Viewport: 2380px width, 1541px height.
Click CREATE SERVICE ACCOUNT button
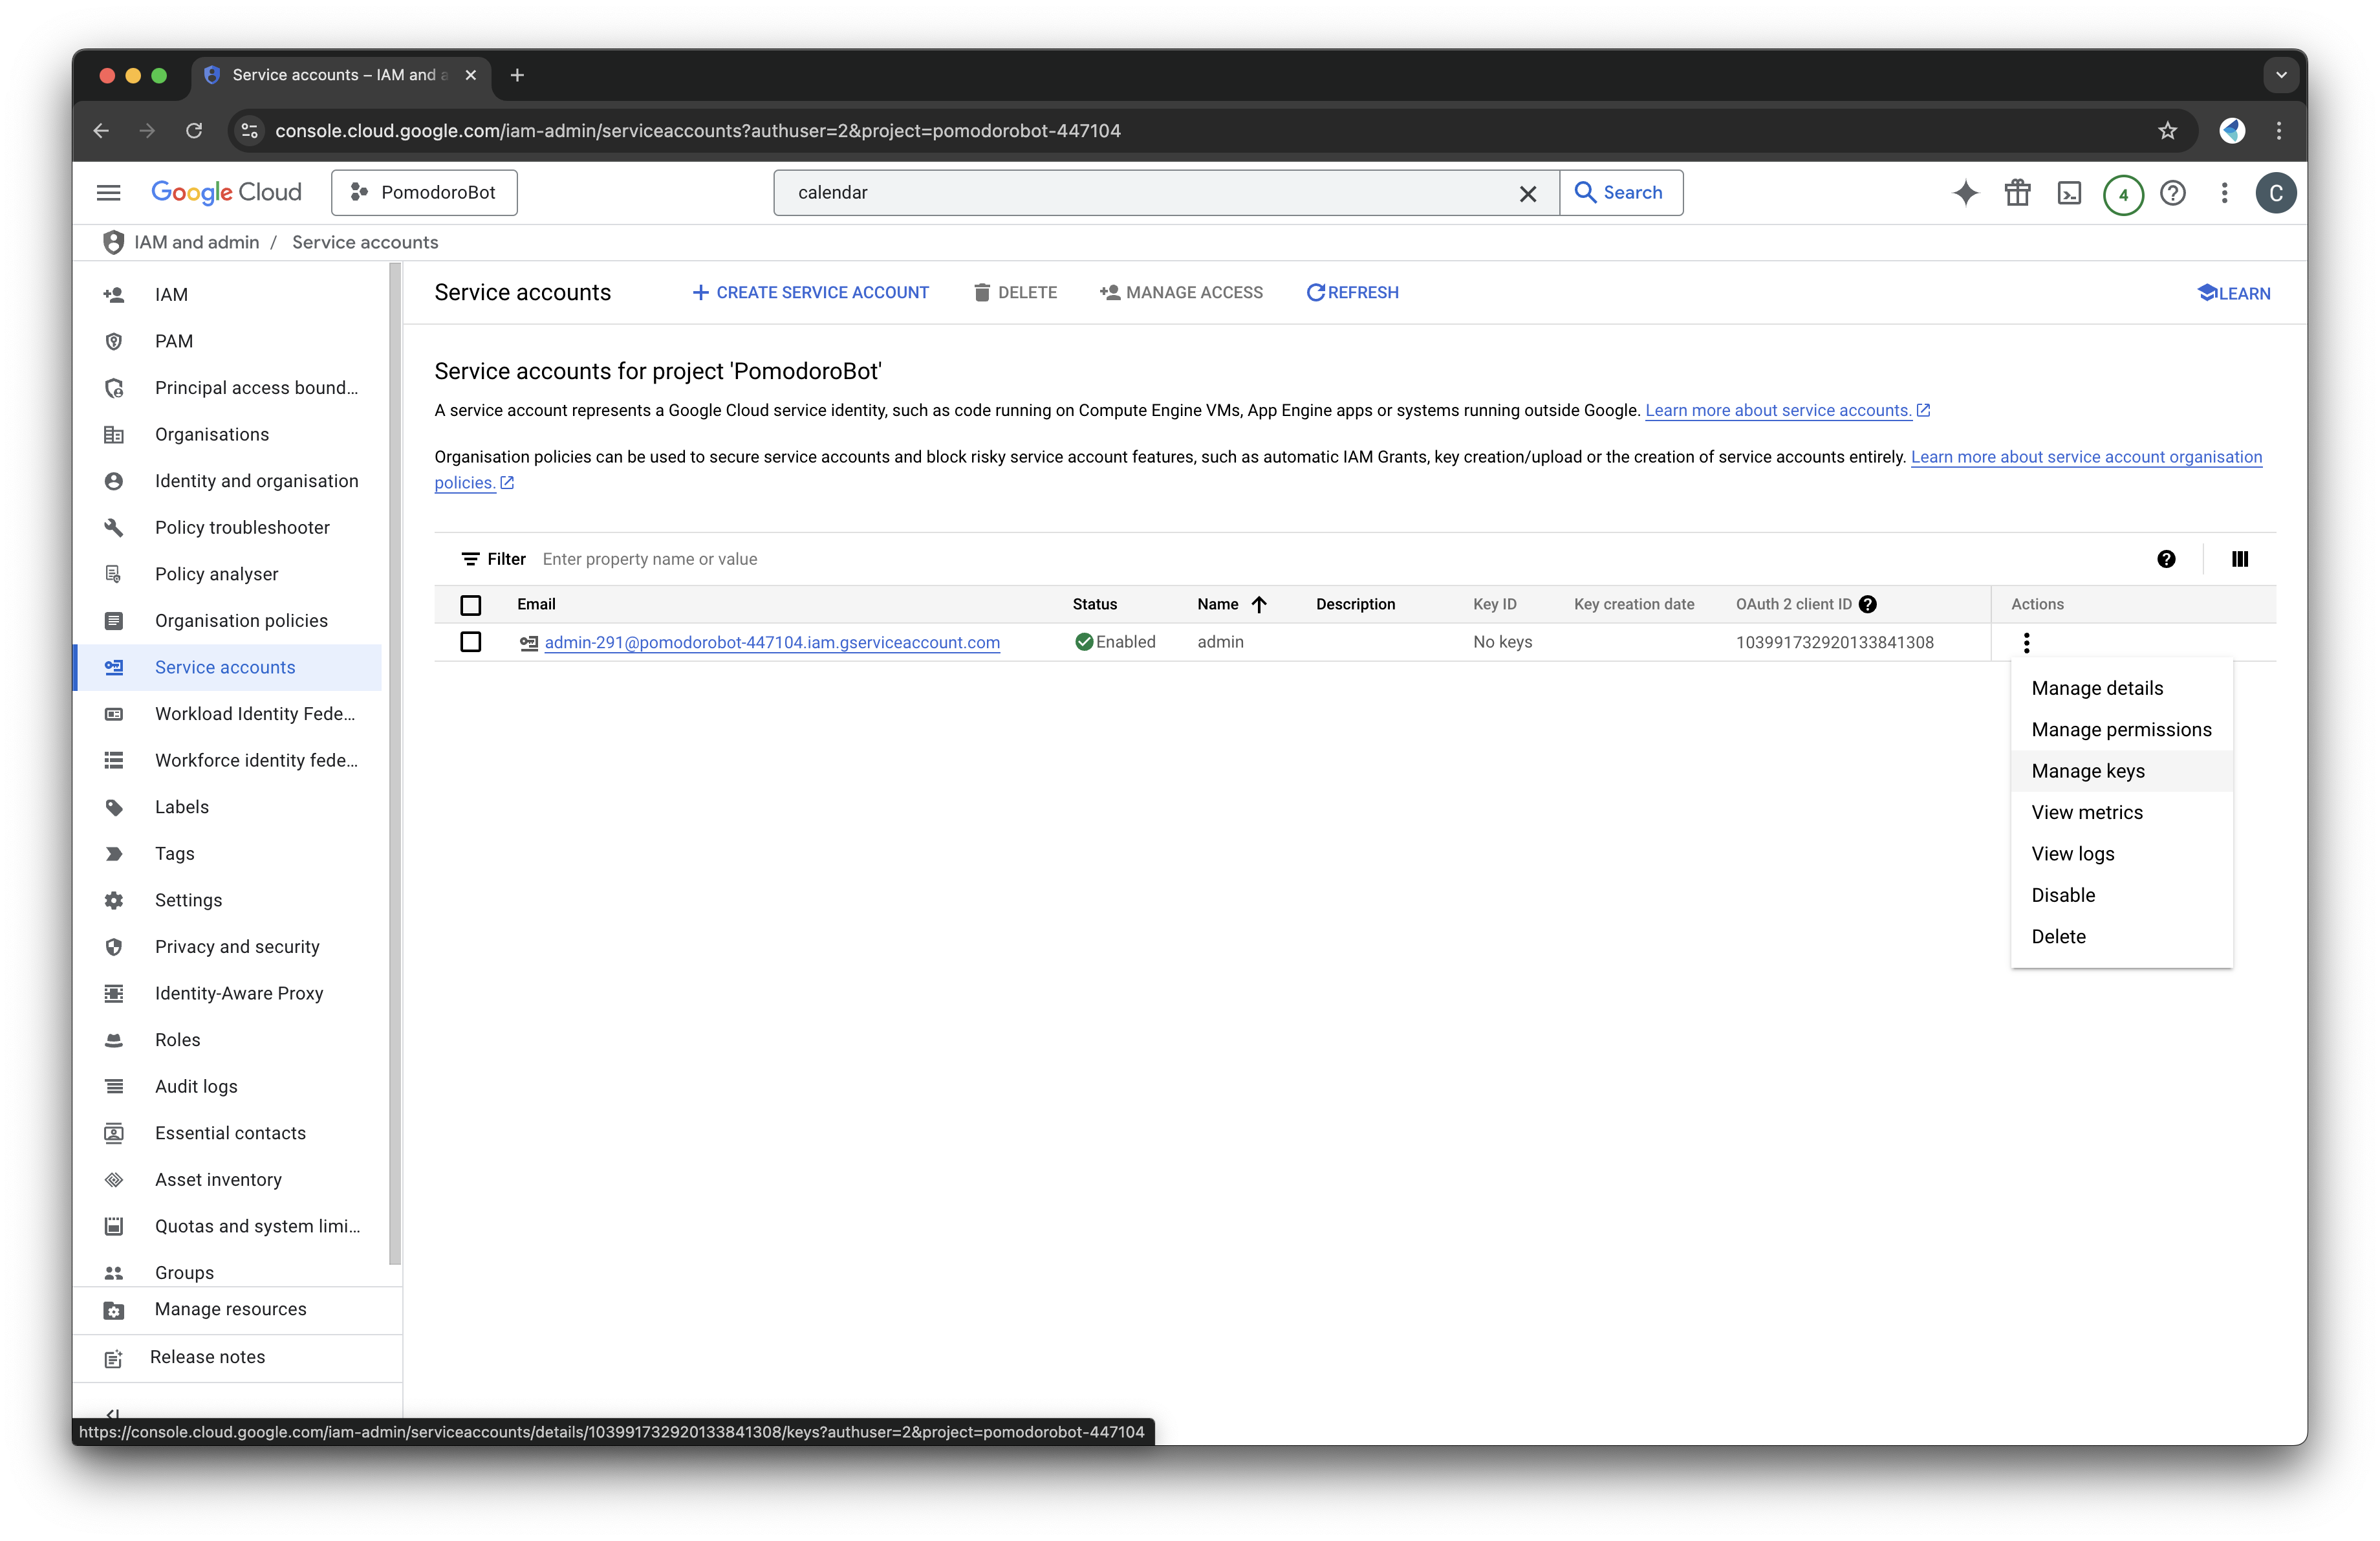(x=810, y=293)
